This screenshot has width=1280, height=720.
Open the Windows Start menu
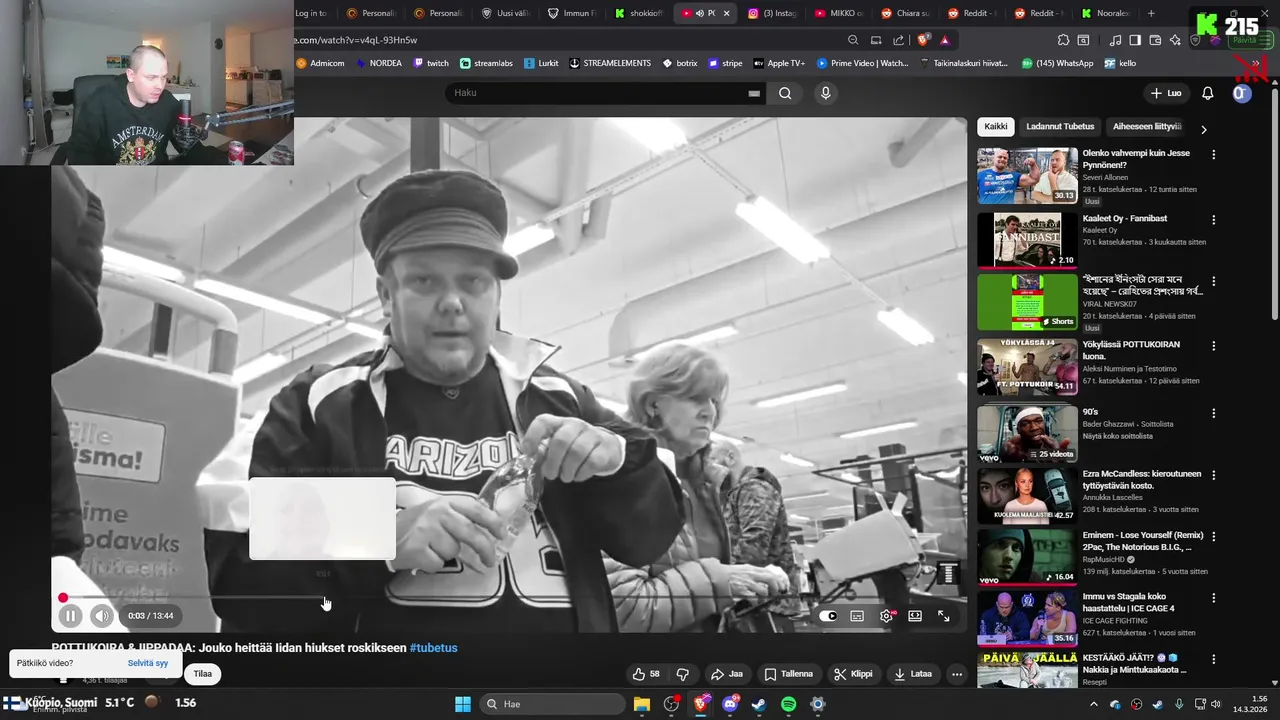pyautogui.click(x=463, y=704)
